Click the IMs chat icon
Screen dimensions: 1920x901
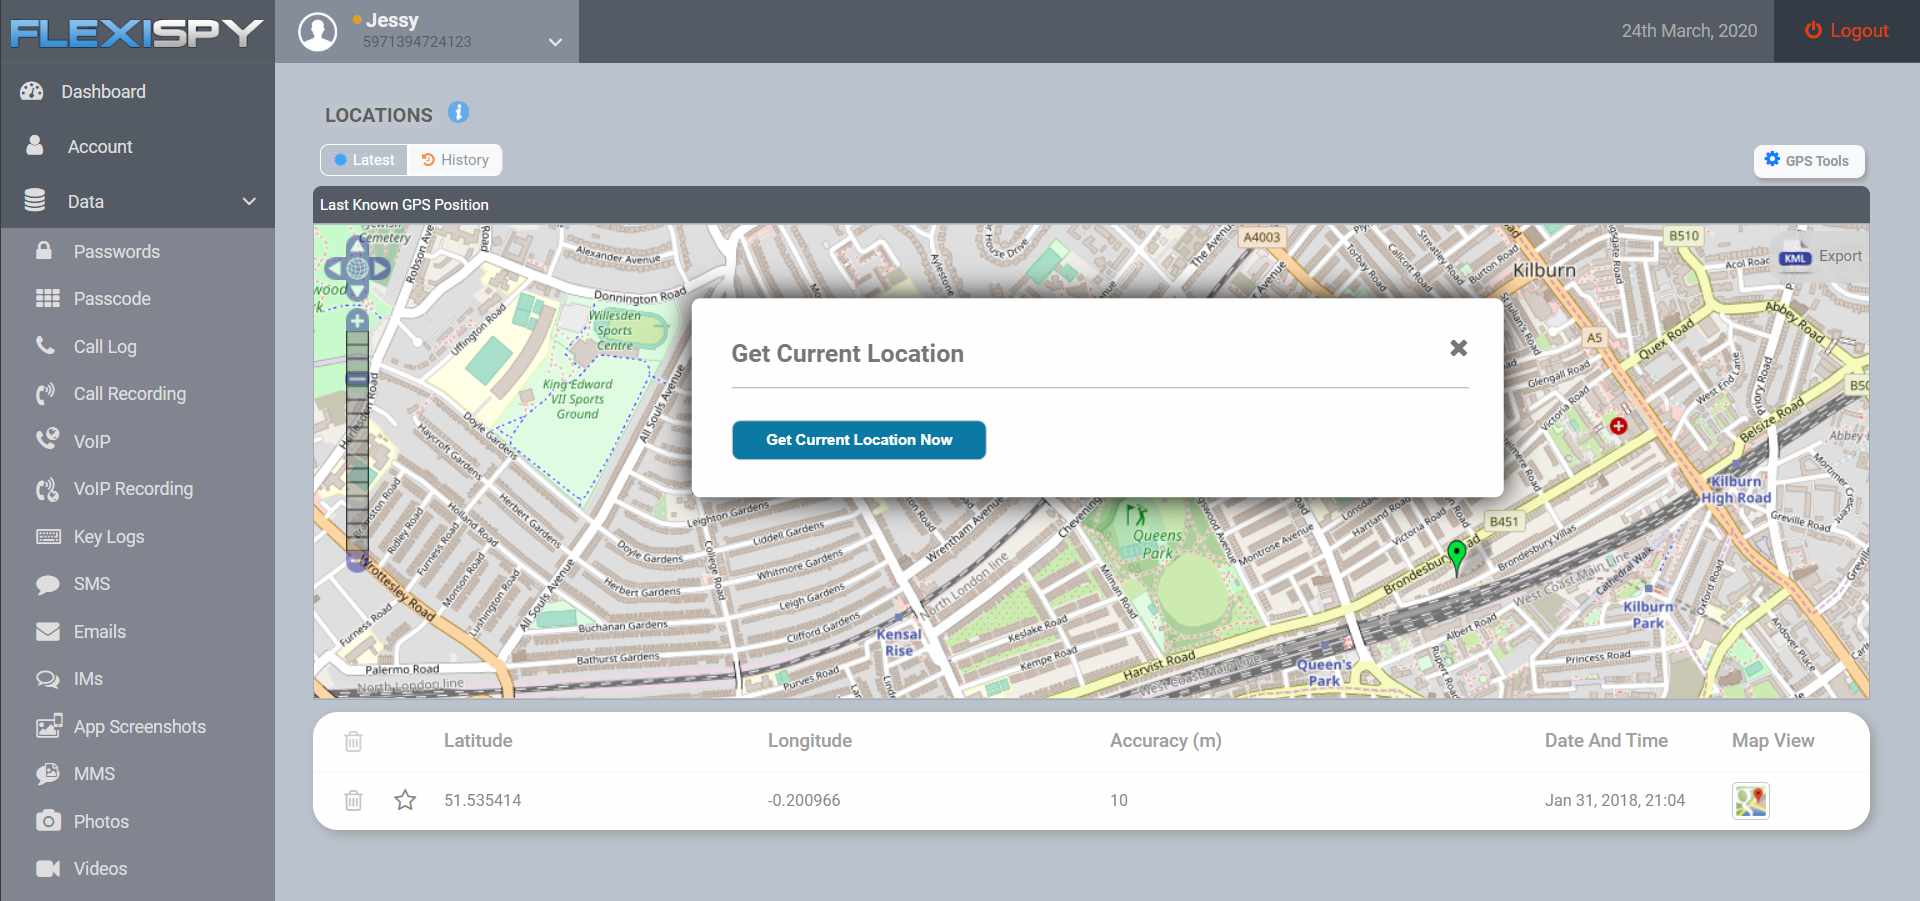[48, 679]
